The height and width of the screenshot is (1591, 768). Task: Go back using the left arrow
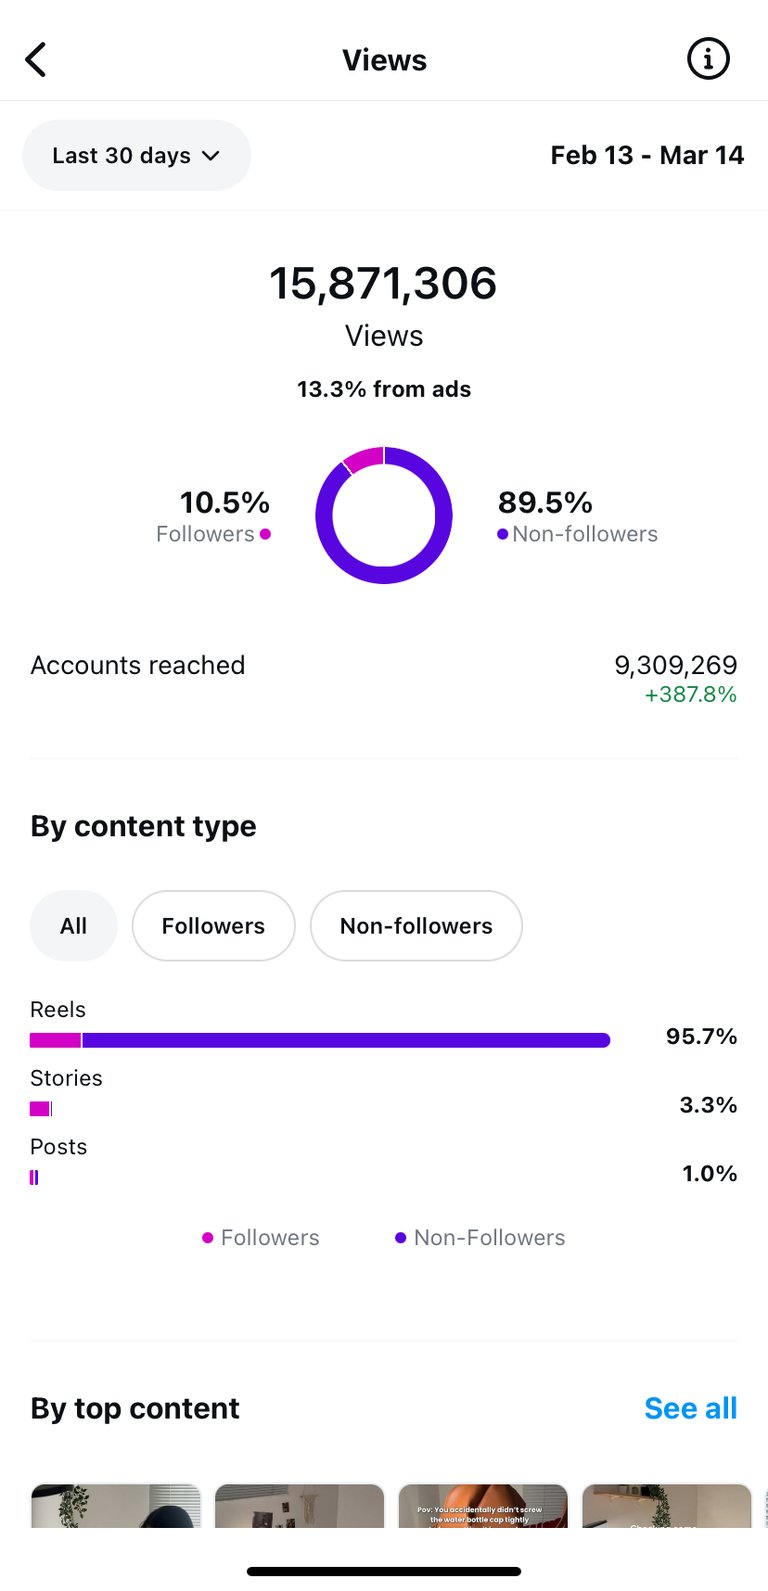click(x=36, y=60)
